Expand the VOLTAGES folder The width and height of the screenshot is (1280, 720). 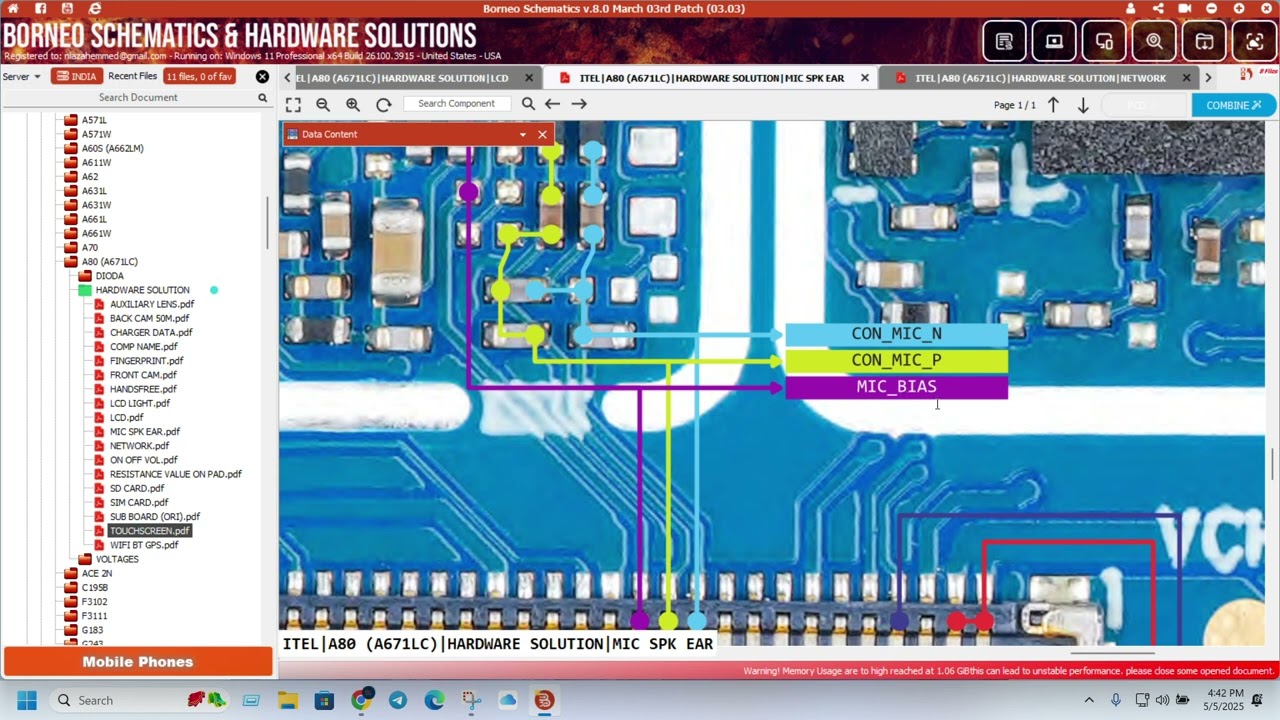tap(85, 559)
